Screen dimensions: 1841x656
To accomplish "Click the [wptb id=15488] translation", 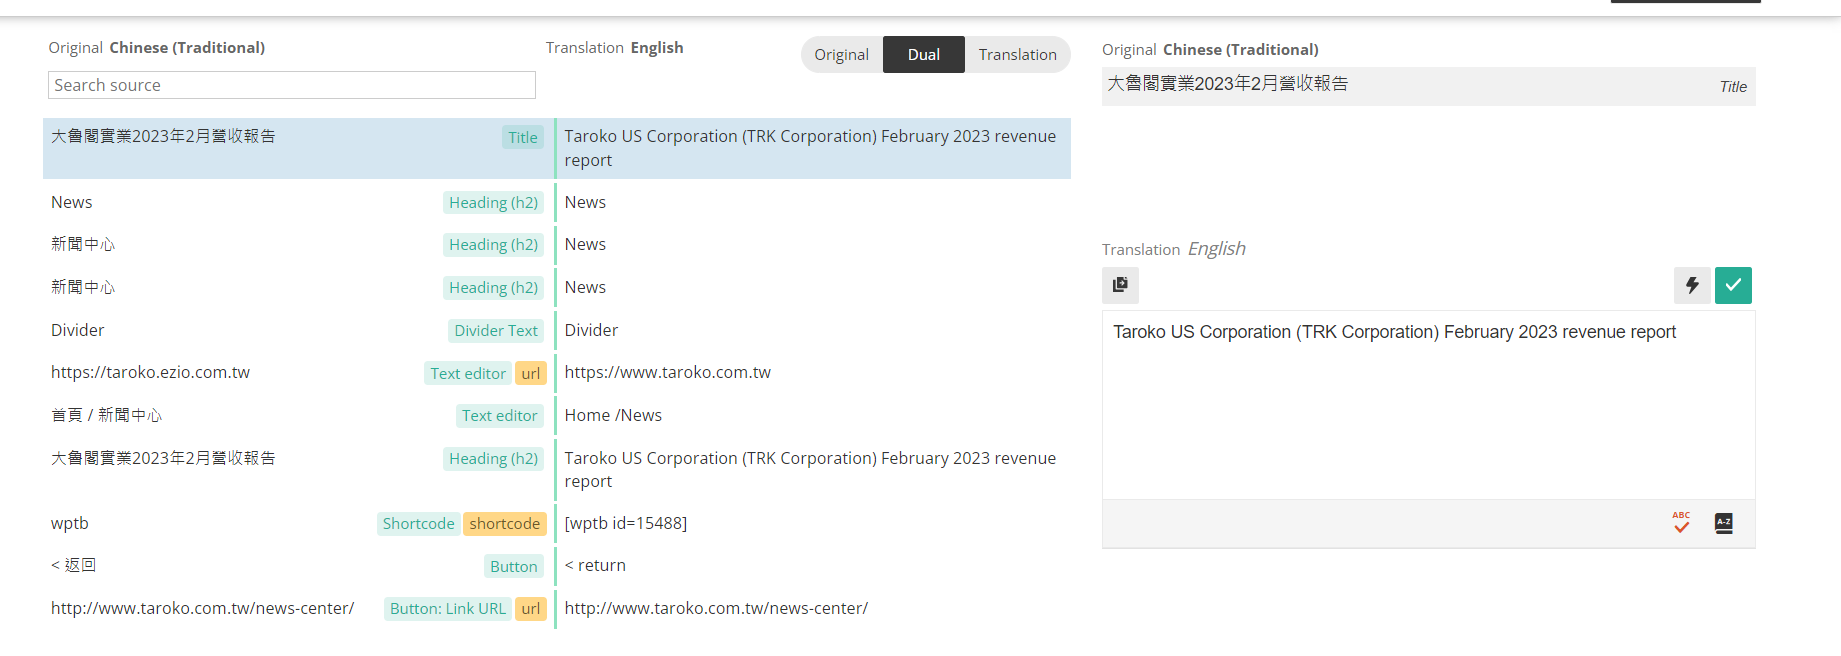I will tap(626, 523).
